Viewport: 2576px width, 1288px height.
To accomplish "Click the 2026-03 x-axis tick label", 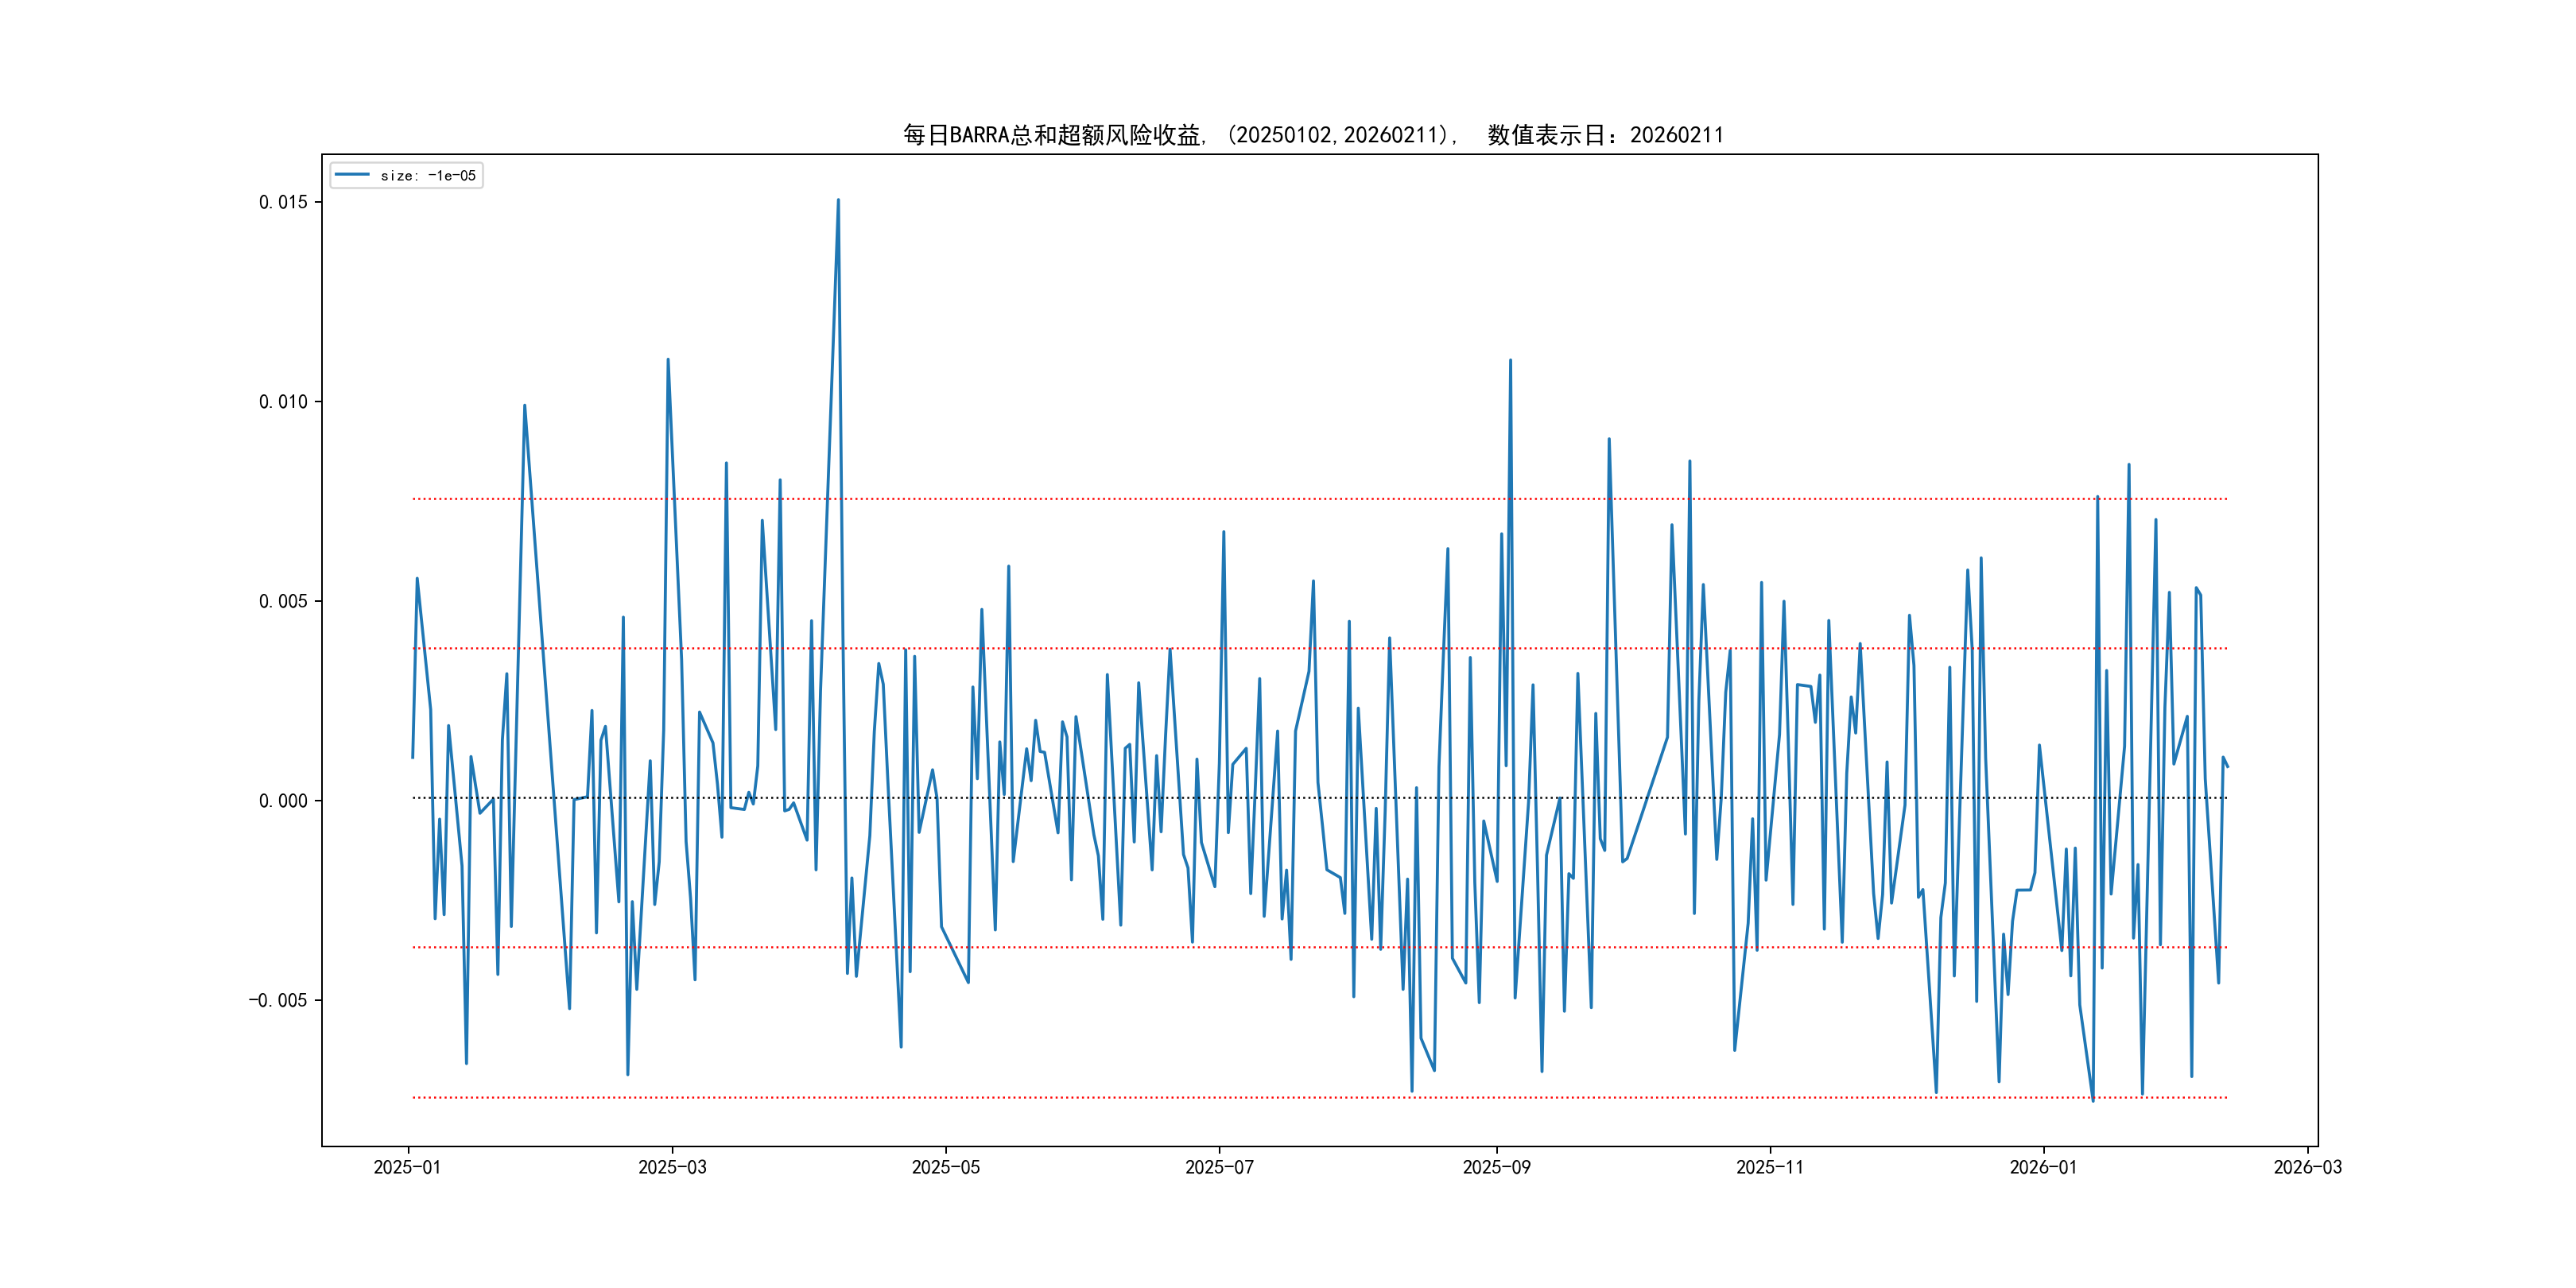I will (x=2307, y=1167).
